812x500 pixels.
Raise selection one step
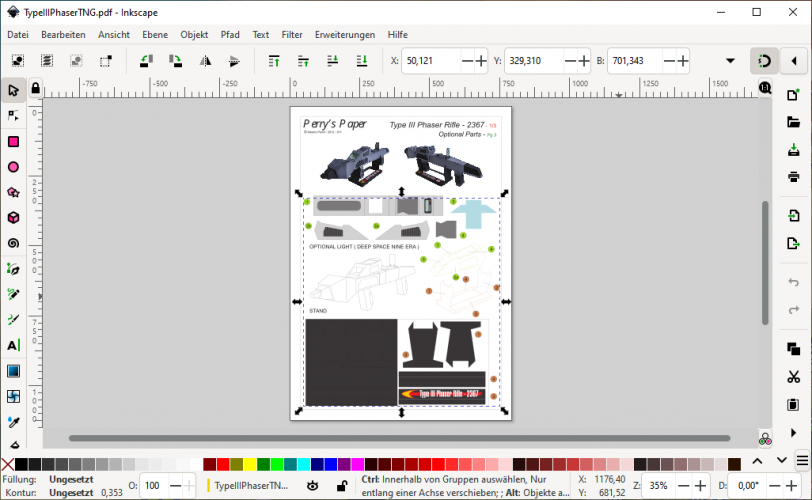(x=303, y=61)
